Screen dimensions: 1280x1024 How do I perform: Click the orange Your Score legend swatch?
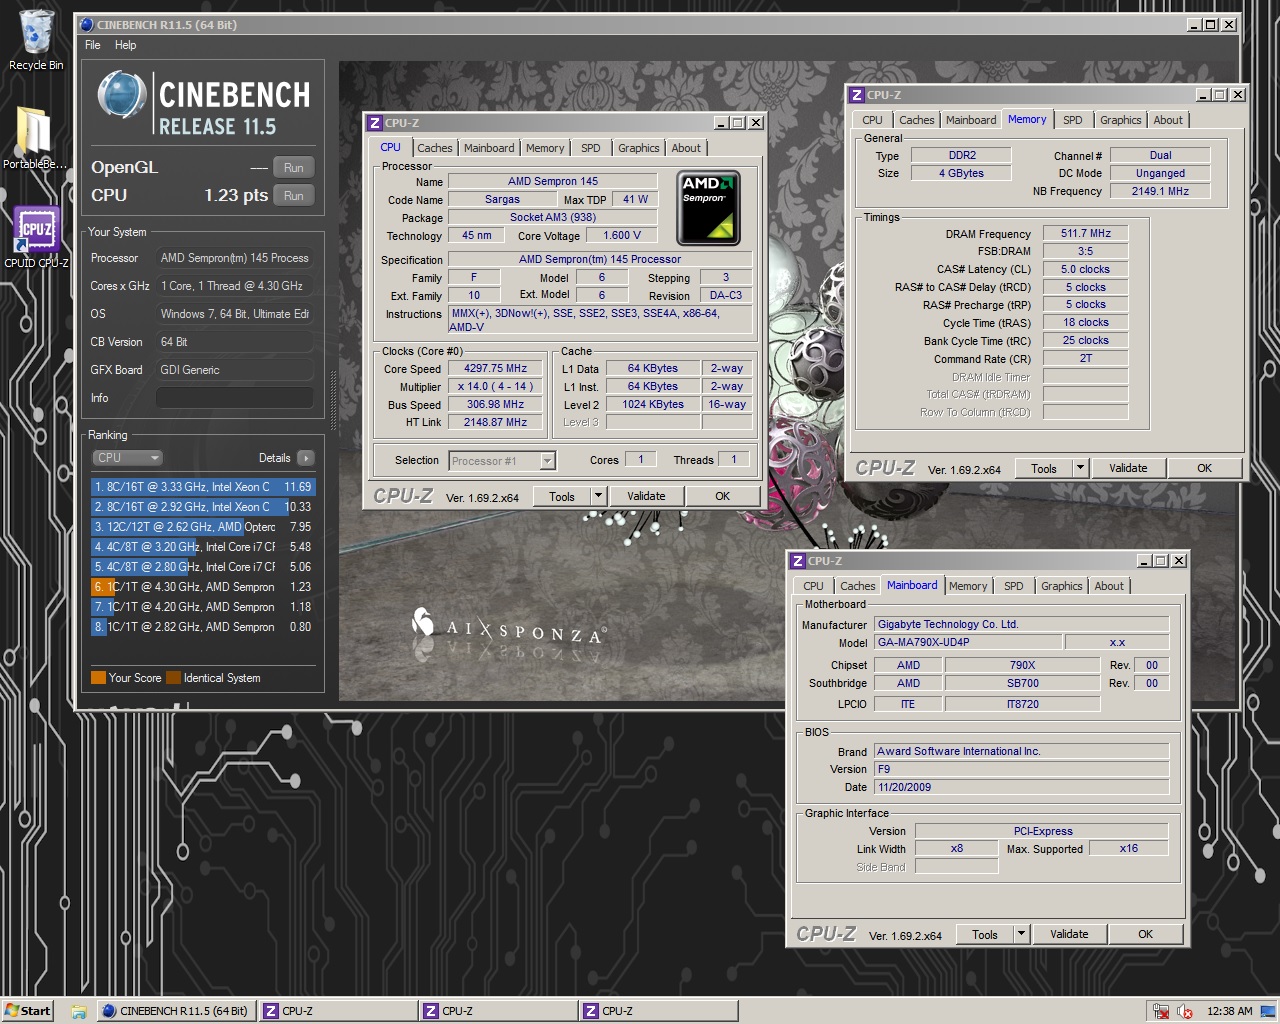click(x=98, y=678)
